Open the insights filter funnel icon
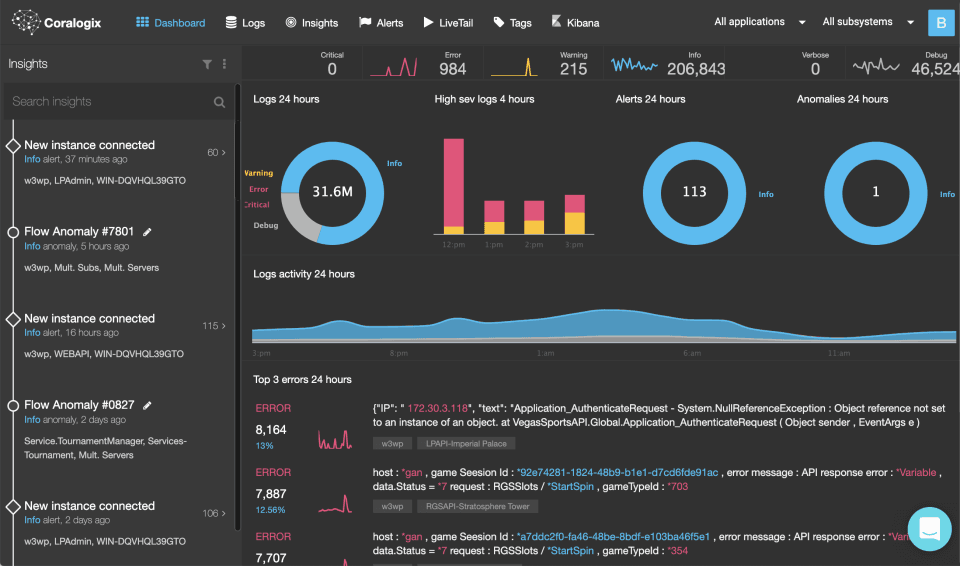Image resolution: width=960 pixels, height=566 pixels. 207,64
